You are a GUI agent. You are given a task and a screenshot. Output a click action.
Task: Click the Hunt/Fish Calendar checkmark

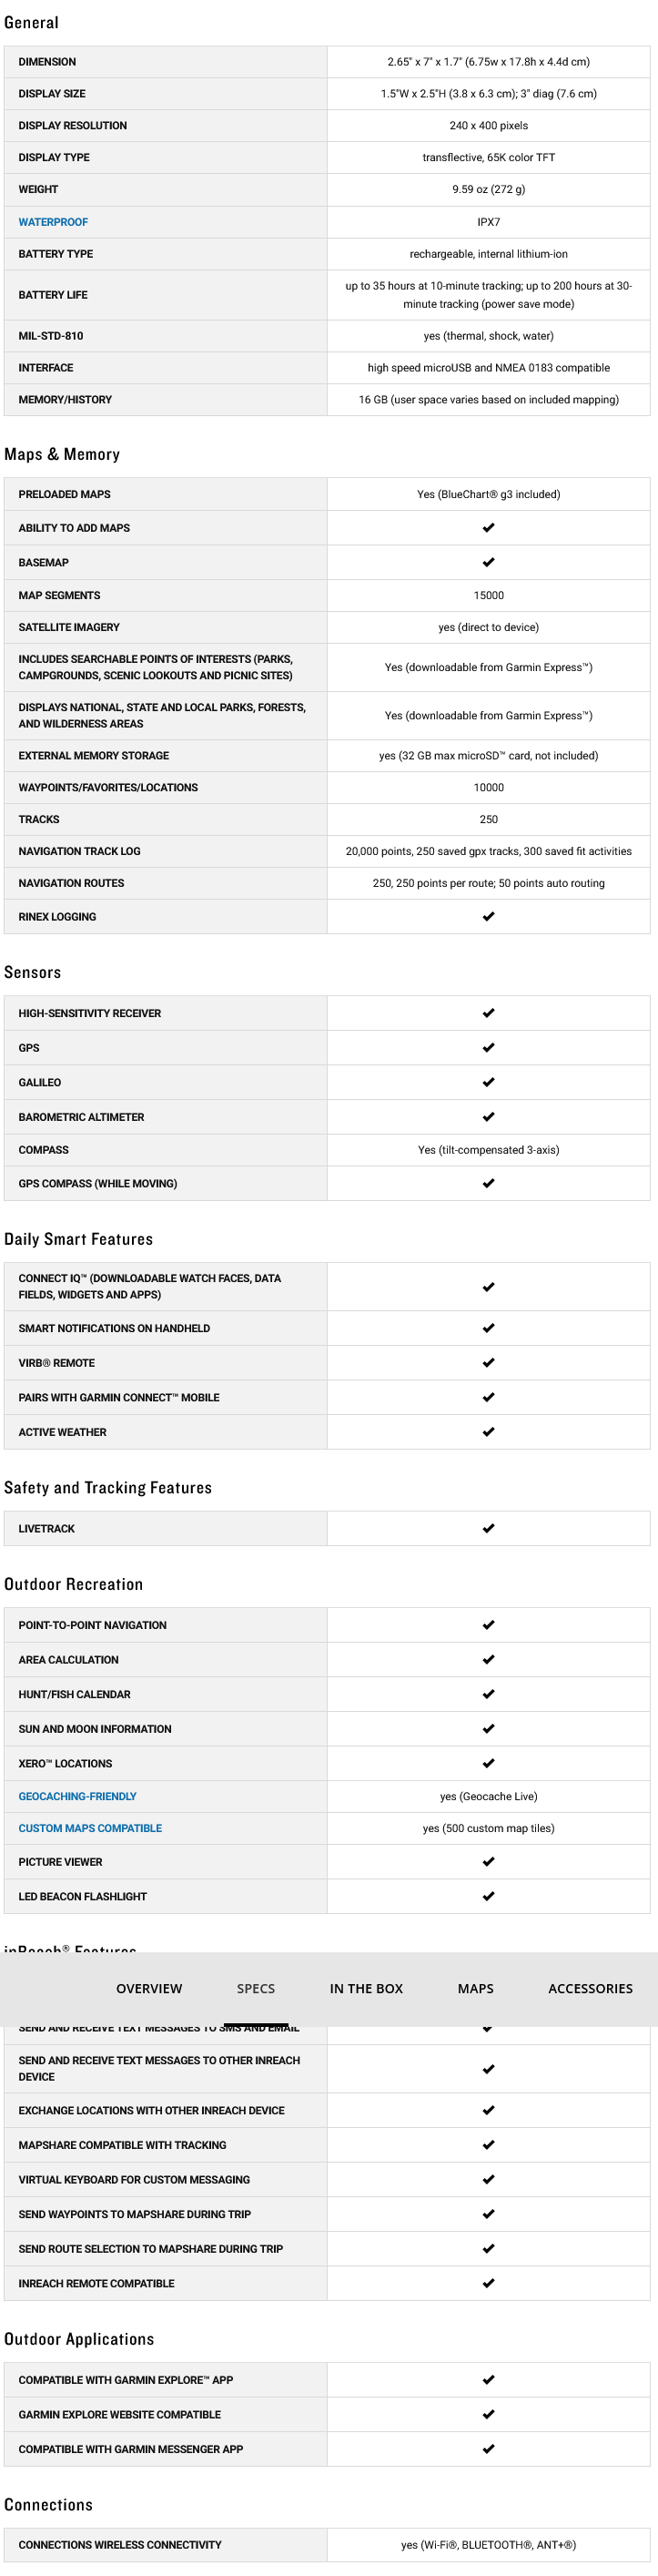pyautogui.click(x=488, y=1694)
